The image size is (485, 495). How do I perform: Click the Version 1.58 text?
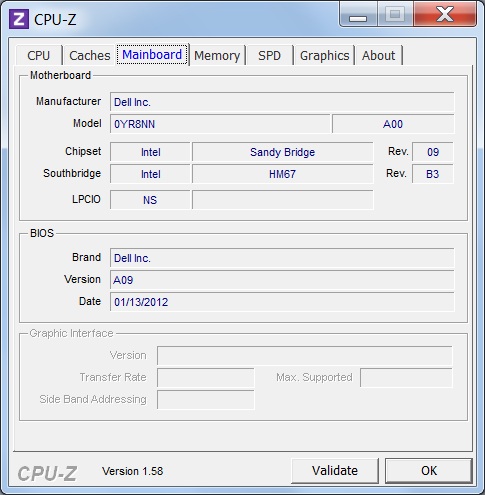coord(133,471)
